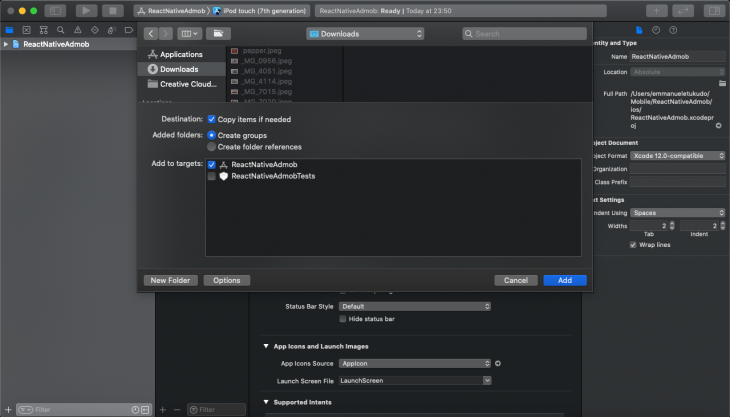The height and width of the screenshot is (417, 730).
Task: Click the New Folder button
Action: pyautogui.click(x=170, y=280)
